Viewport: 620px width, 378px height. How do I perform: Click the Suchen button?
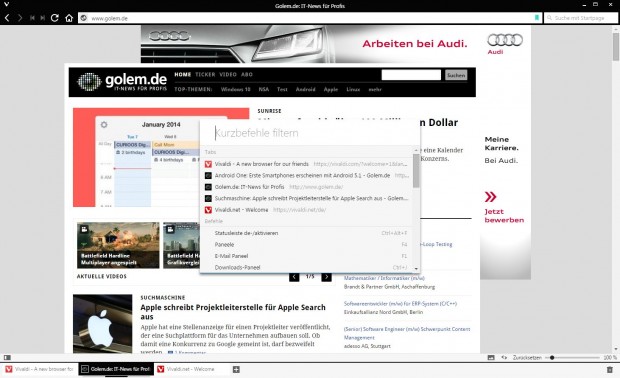point(456,75)
